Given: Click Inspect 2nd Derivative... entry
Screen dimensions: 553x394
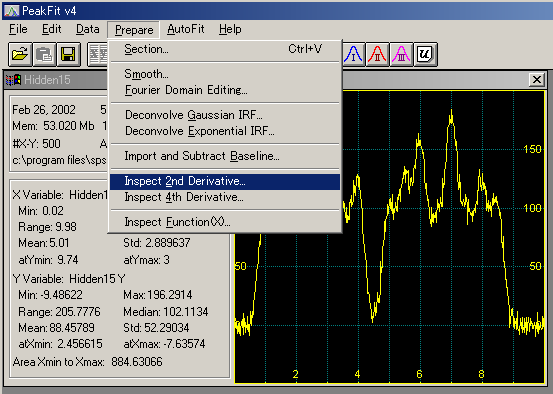Looking at the screenshot, I should [x=225, y=181].
